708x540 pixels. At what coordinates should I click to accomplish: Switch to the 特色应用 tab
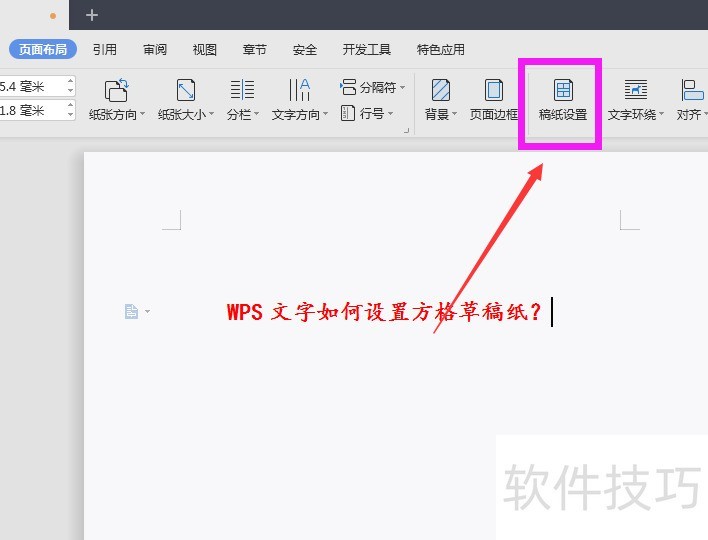point(441,49)
